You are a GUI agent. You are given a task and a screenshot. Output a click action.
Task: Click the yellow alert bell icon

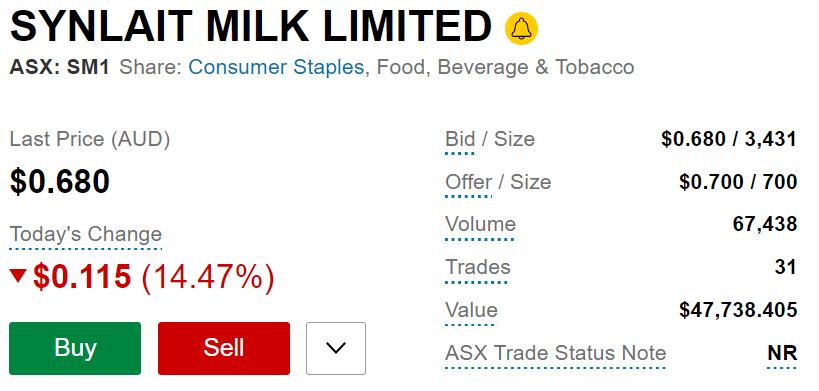[x=521, y=28]
